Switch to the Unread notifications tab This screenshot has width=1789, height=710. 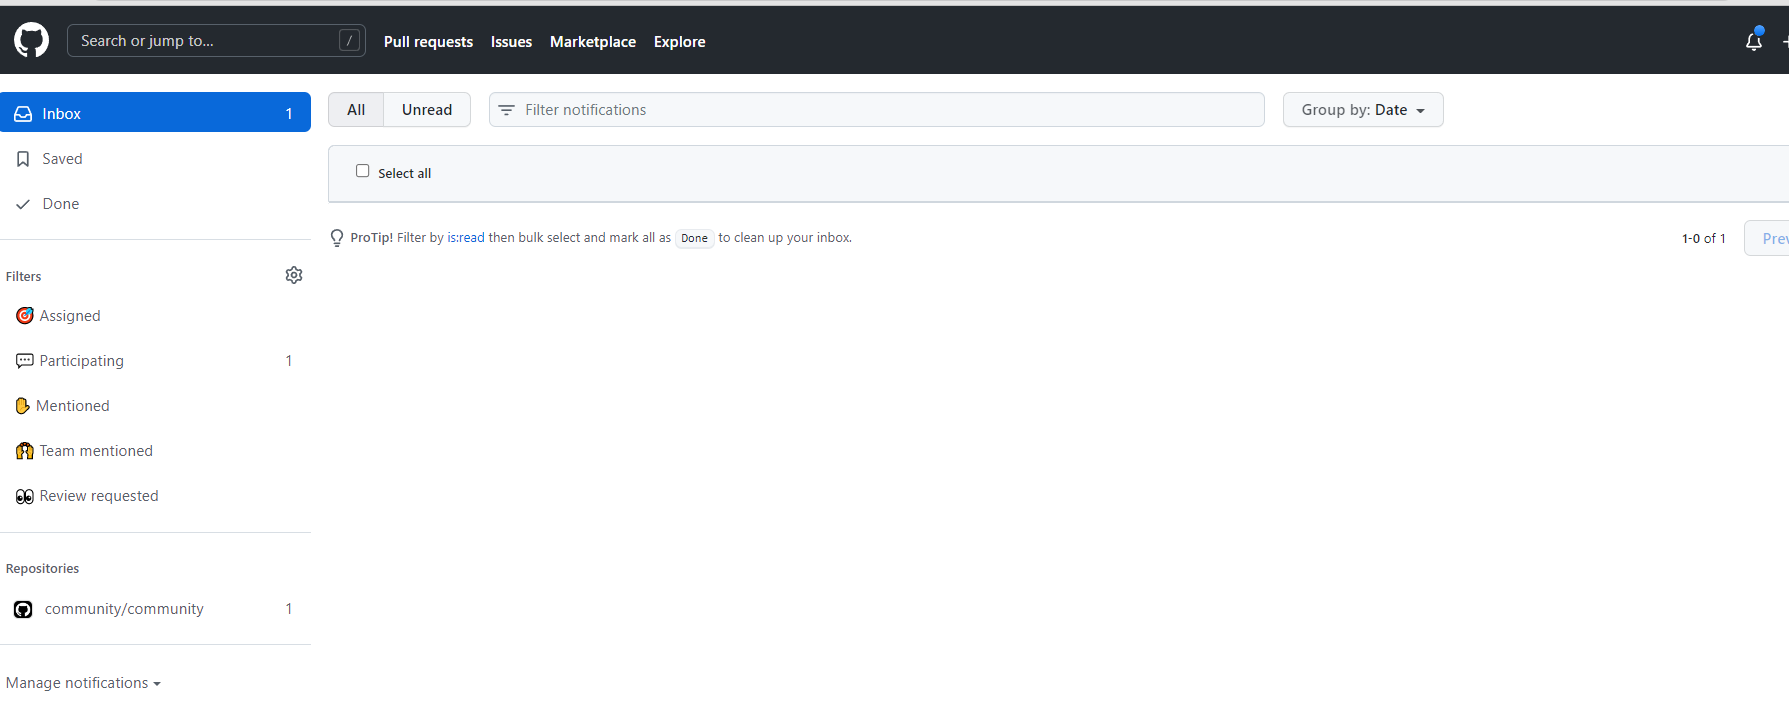click(427, 110)
